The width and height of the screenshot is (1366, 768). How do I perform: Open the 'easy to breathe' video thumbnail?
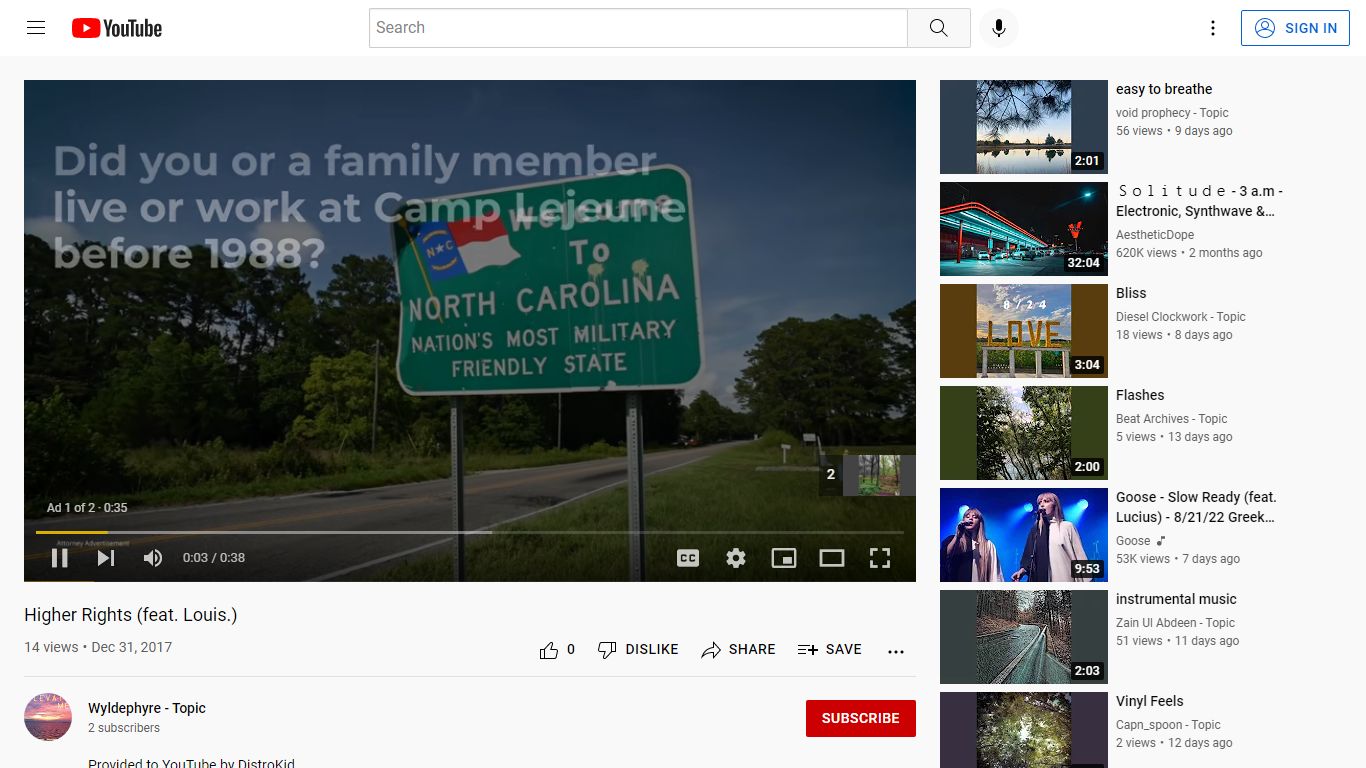pyautogui.click(x=1024, y=127)
